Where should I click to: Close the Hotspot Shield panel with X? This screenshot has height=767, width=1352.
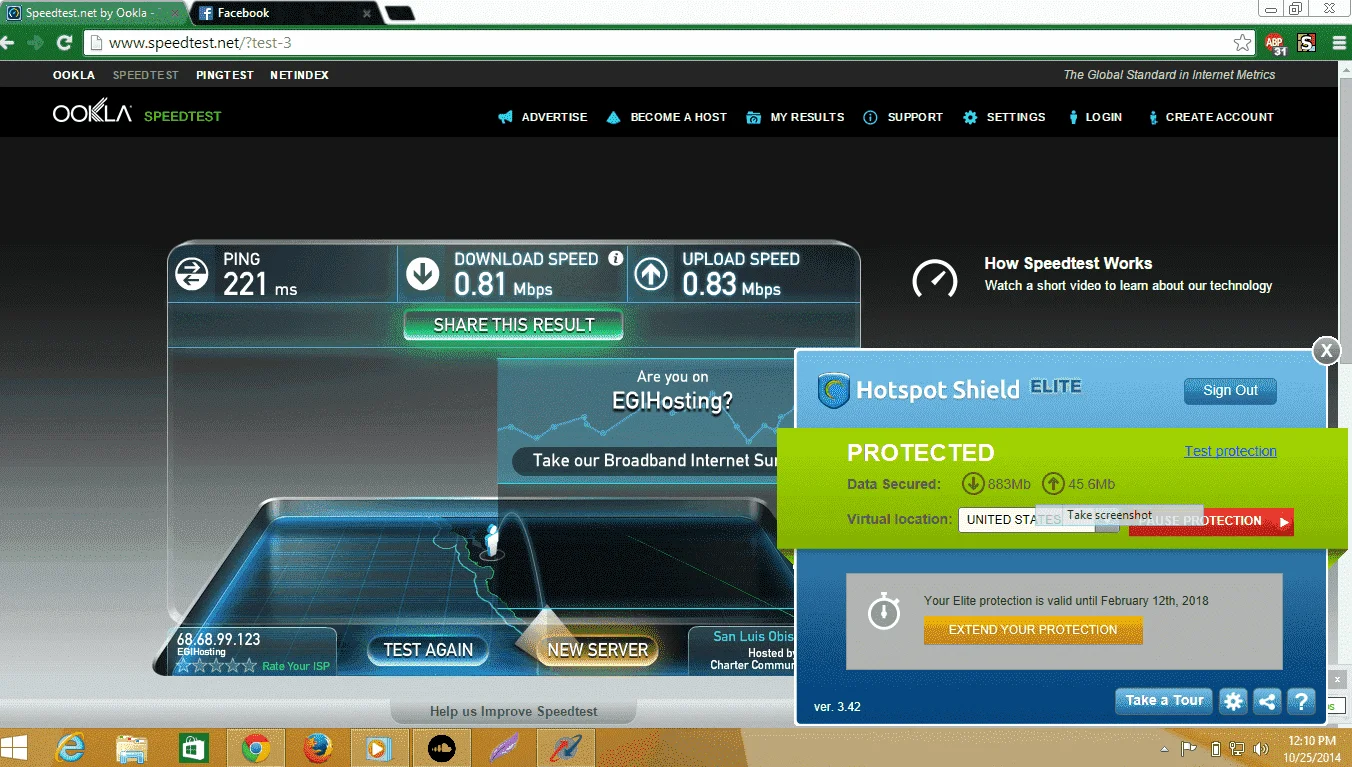(1326, 350)
